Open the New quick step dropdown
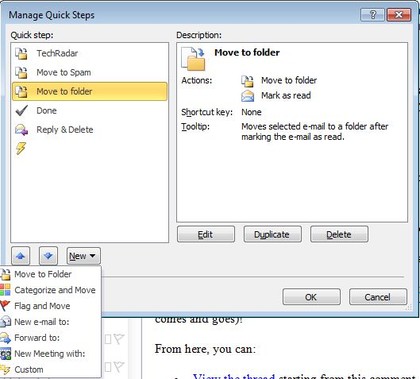 tap(83, 256)
